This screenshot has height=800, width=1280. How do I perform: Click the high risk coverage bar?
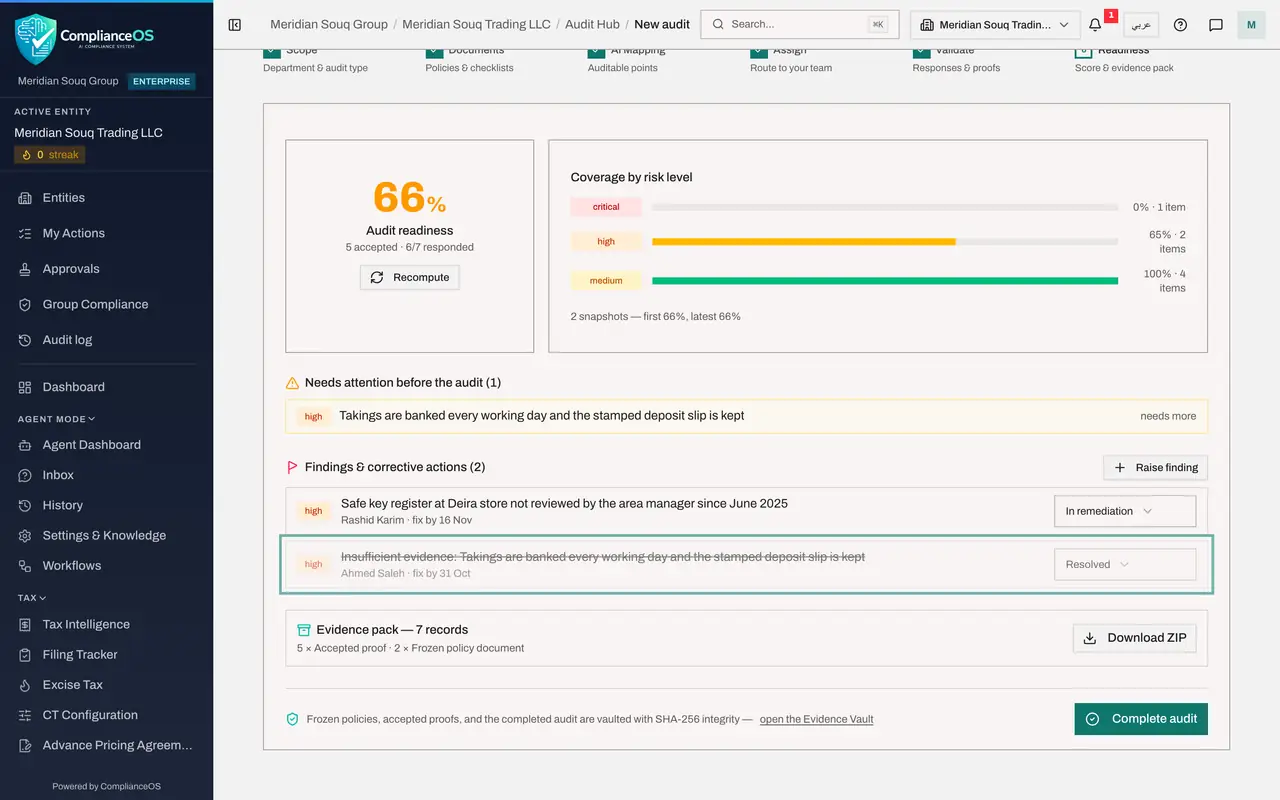885,241
